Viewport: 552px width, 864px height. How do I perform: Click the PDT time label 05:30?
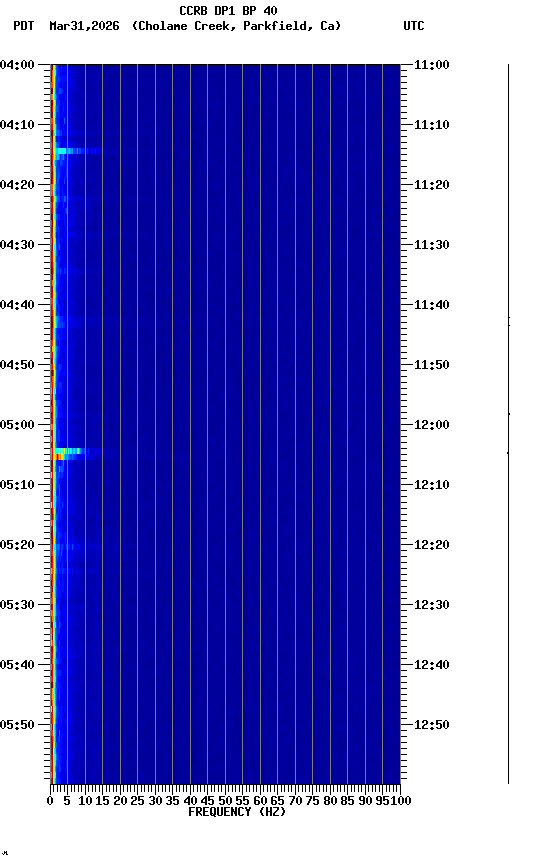coord(17,606)
